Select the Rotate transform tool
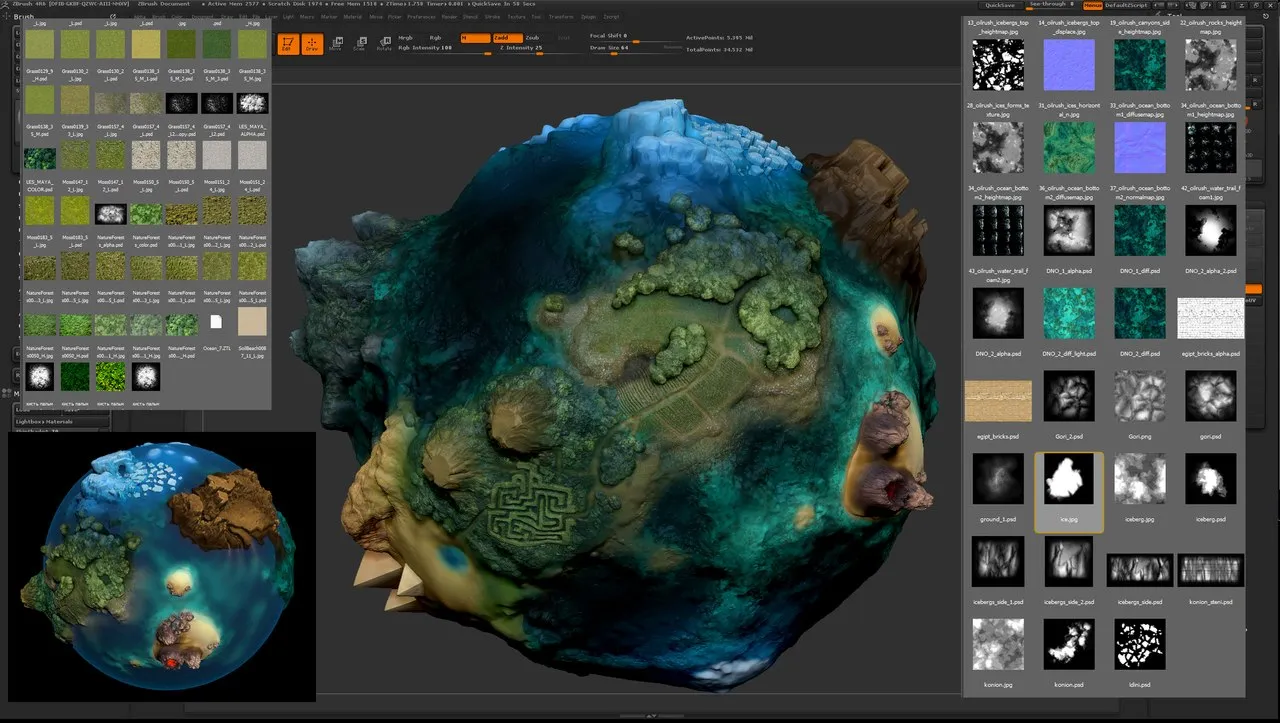Screen dimensions: 1280x723 coord(384,44)
